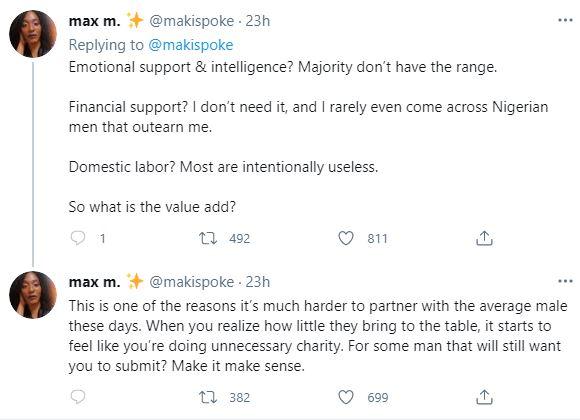Click second tweet's profile picture
Image resolution: width=580 pixels, height=420 pixels.
coord(33,295)
